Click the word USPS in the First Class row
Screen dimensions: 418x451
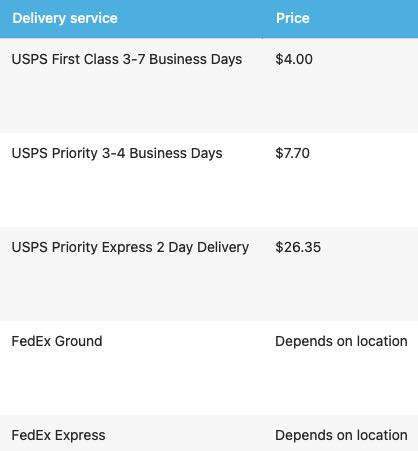(30, 59)
